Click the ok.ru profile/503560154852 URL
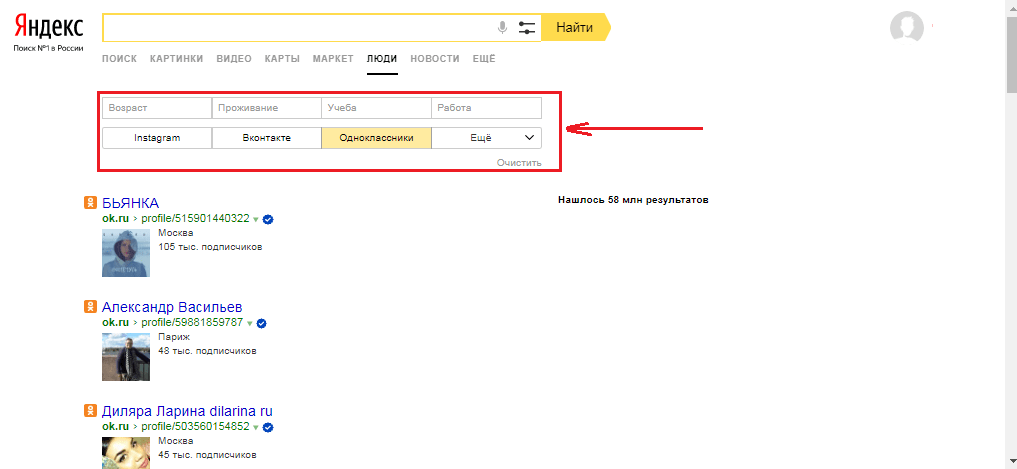 tap(176, 427)
